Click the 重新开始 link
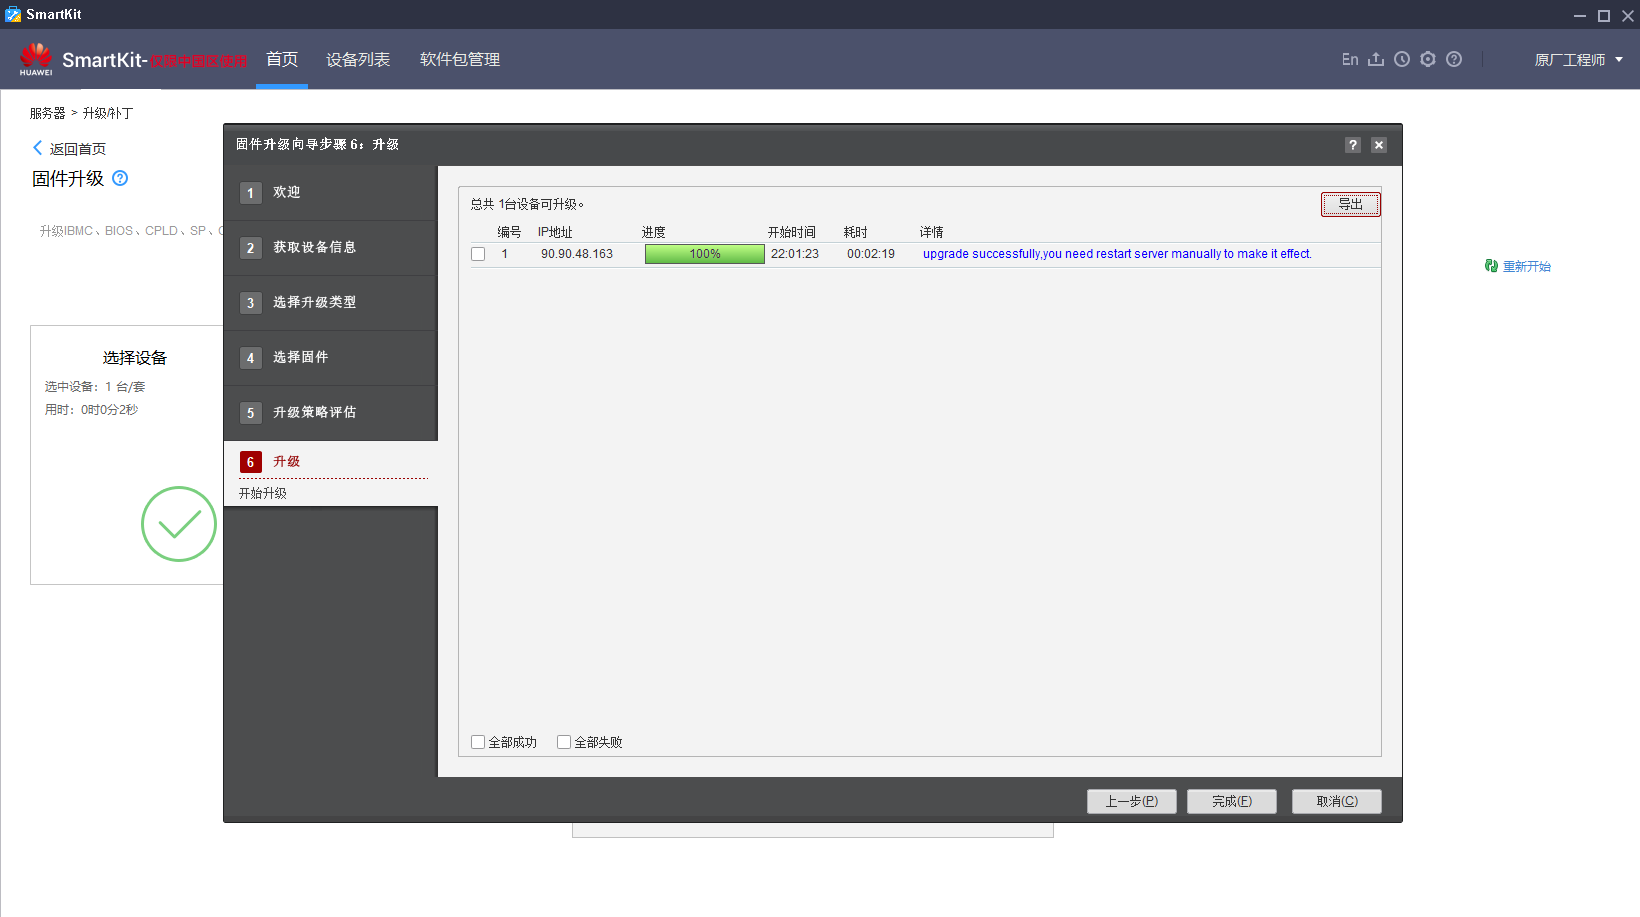Viewport: 1640px width, 917px height. coord(1527,266)
